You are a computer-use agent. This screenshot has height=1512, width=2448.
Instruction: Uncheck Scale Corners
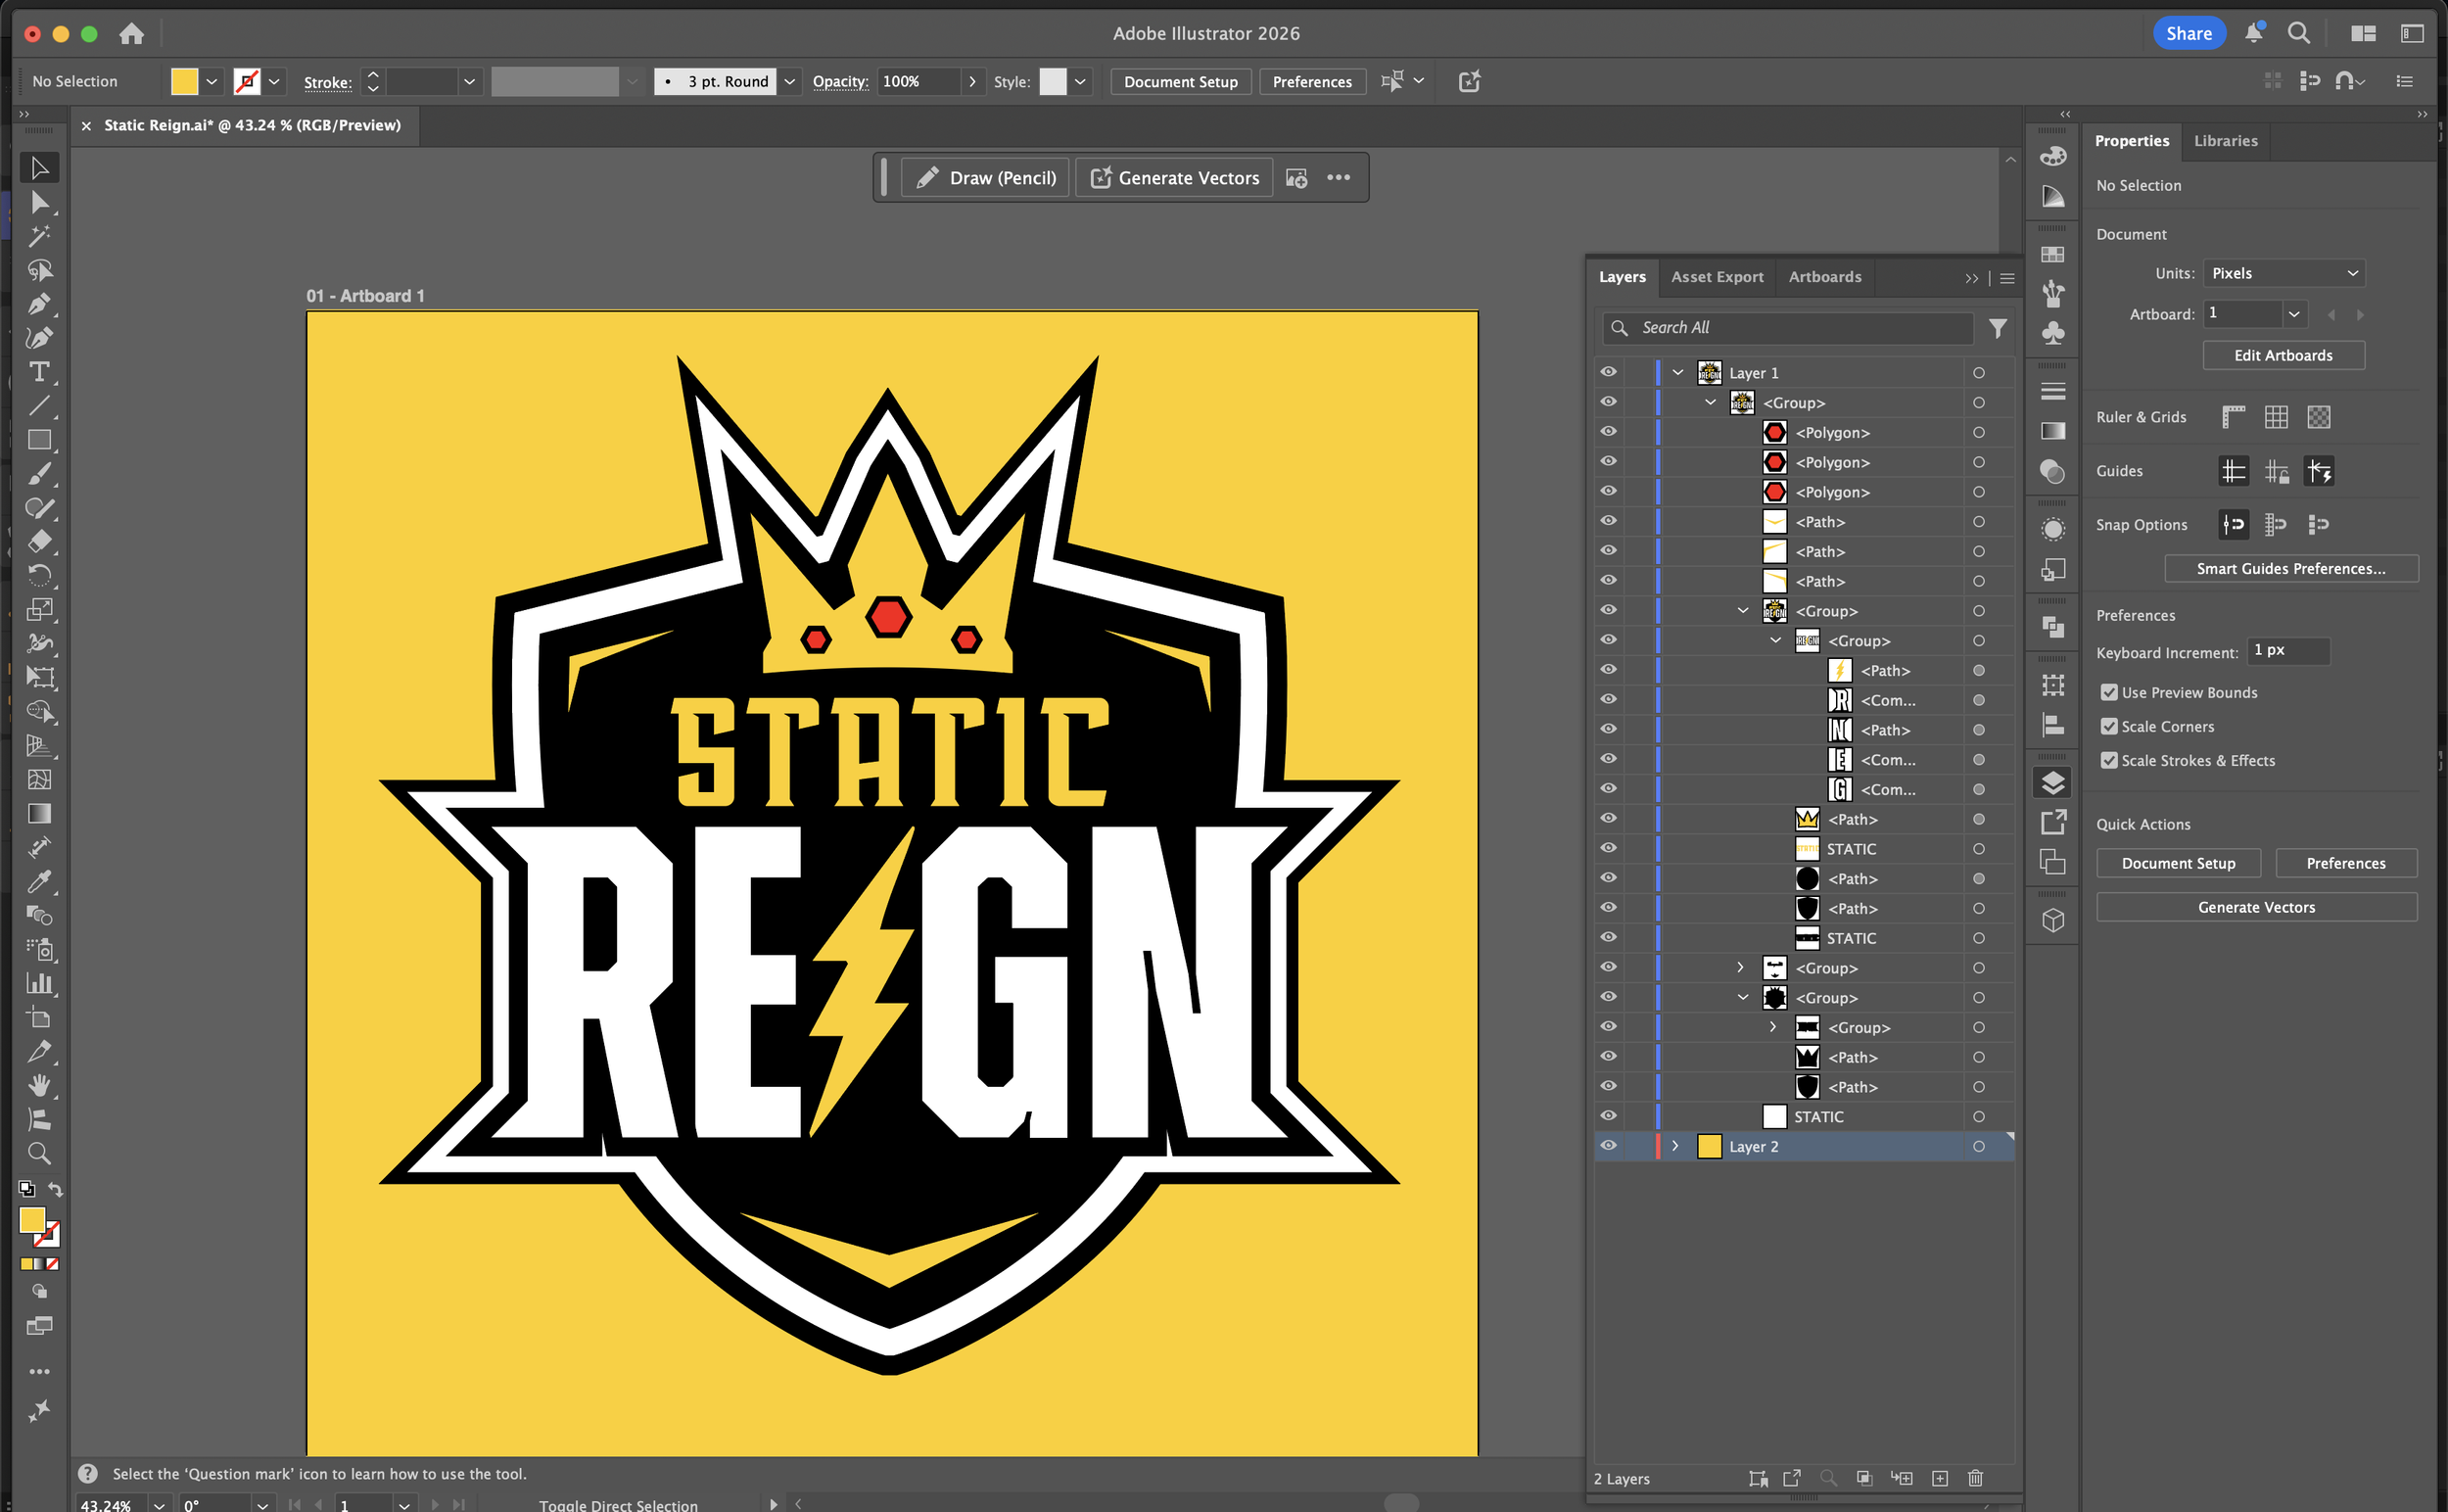click(2109, 726)
